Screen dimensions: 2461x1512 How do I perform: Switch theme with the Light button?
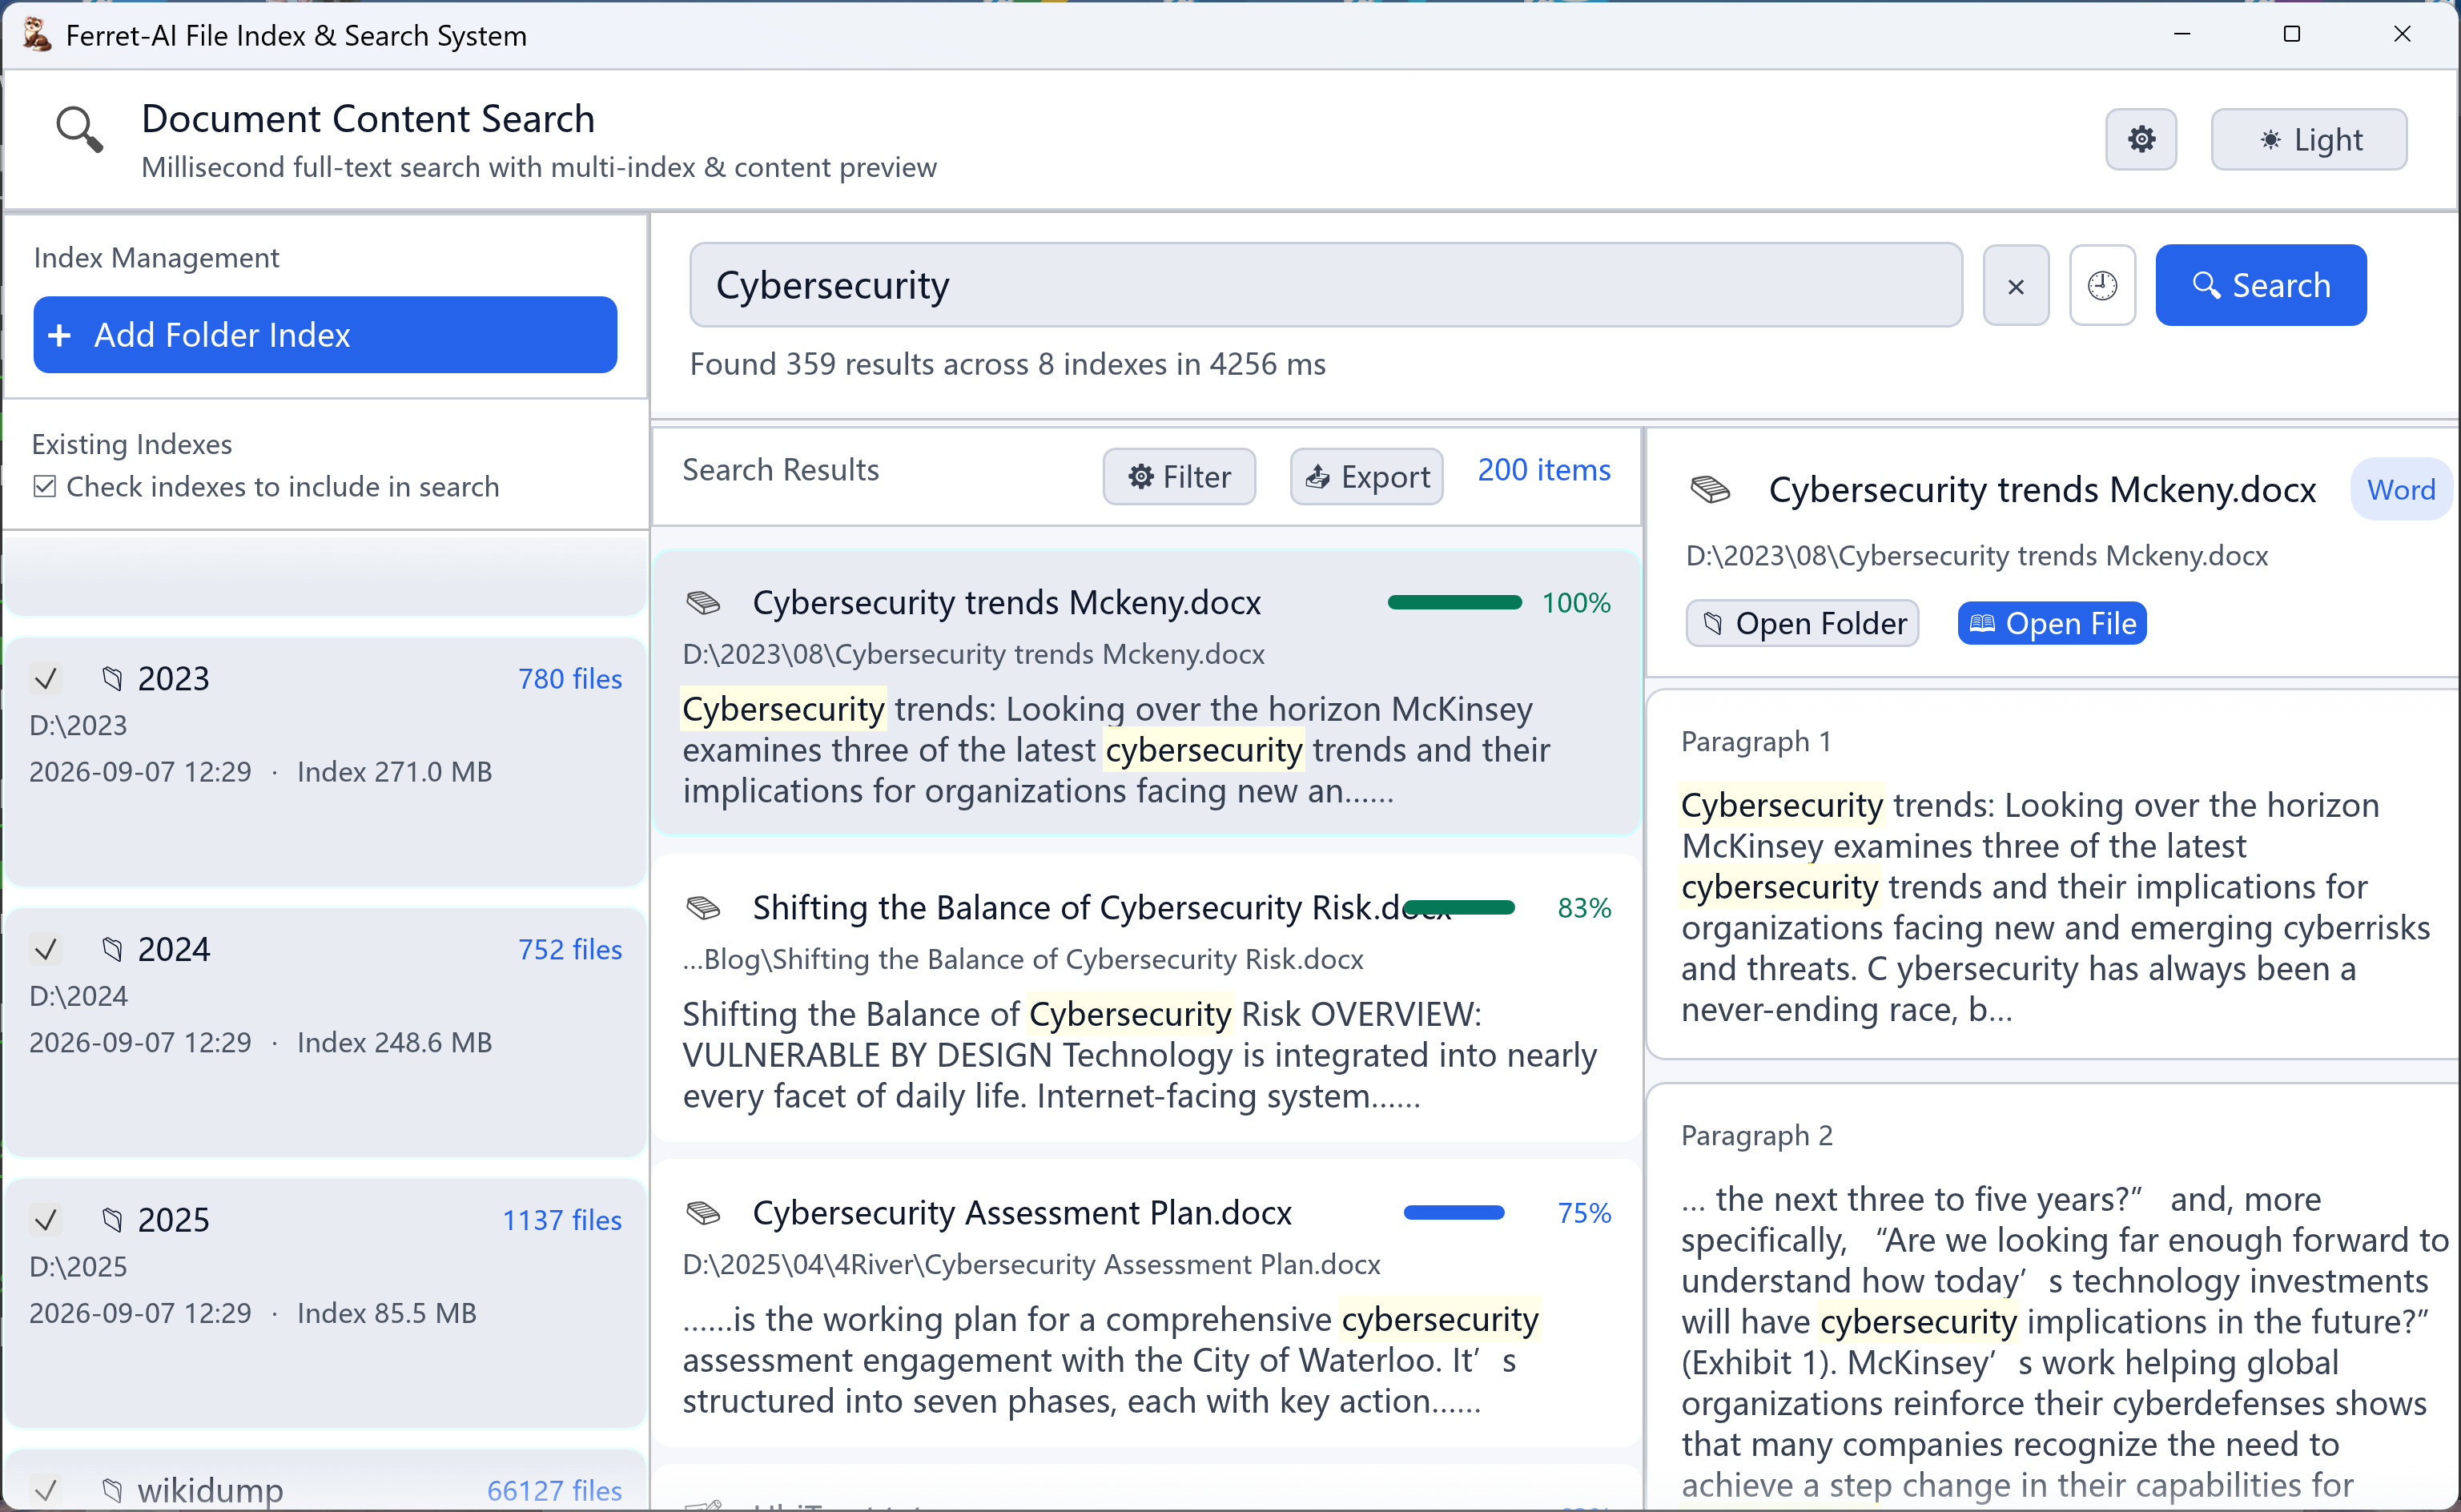pos(2308,139)
